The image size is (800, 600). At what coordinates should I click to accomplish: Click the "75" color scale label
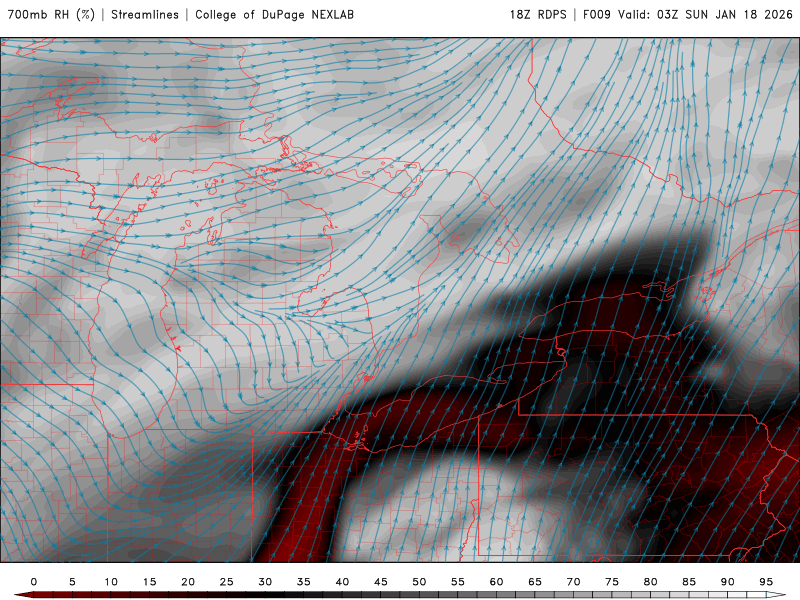point(612,582)
